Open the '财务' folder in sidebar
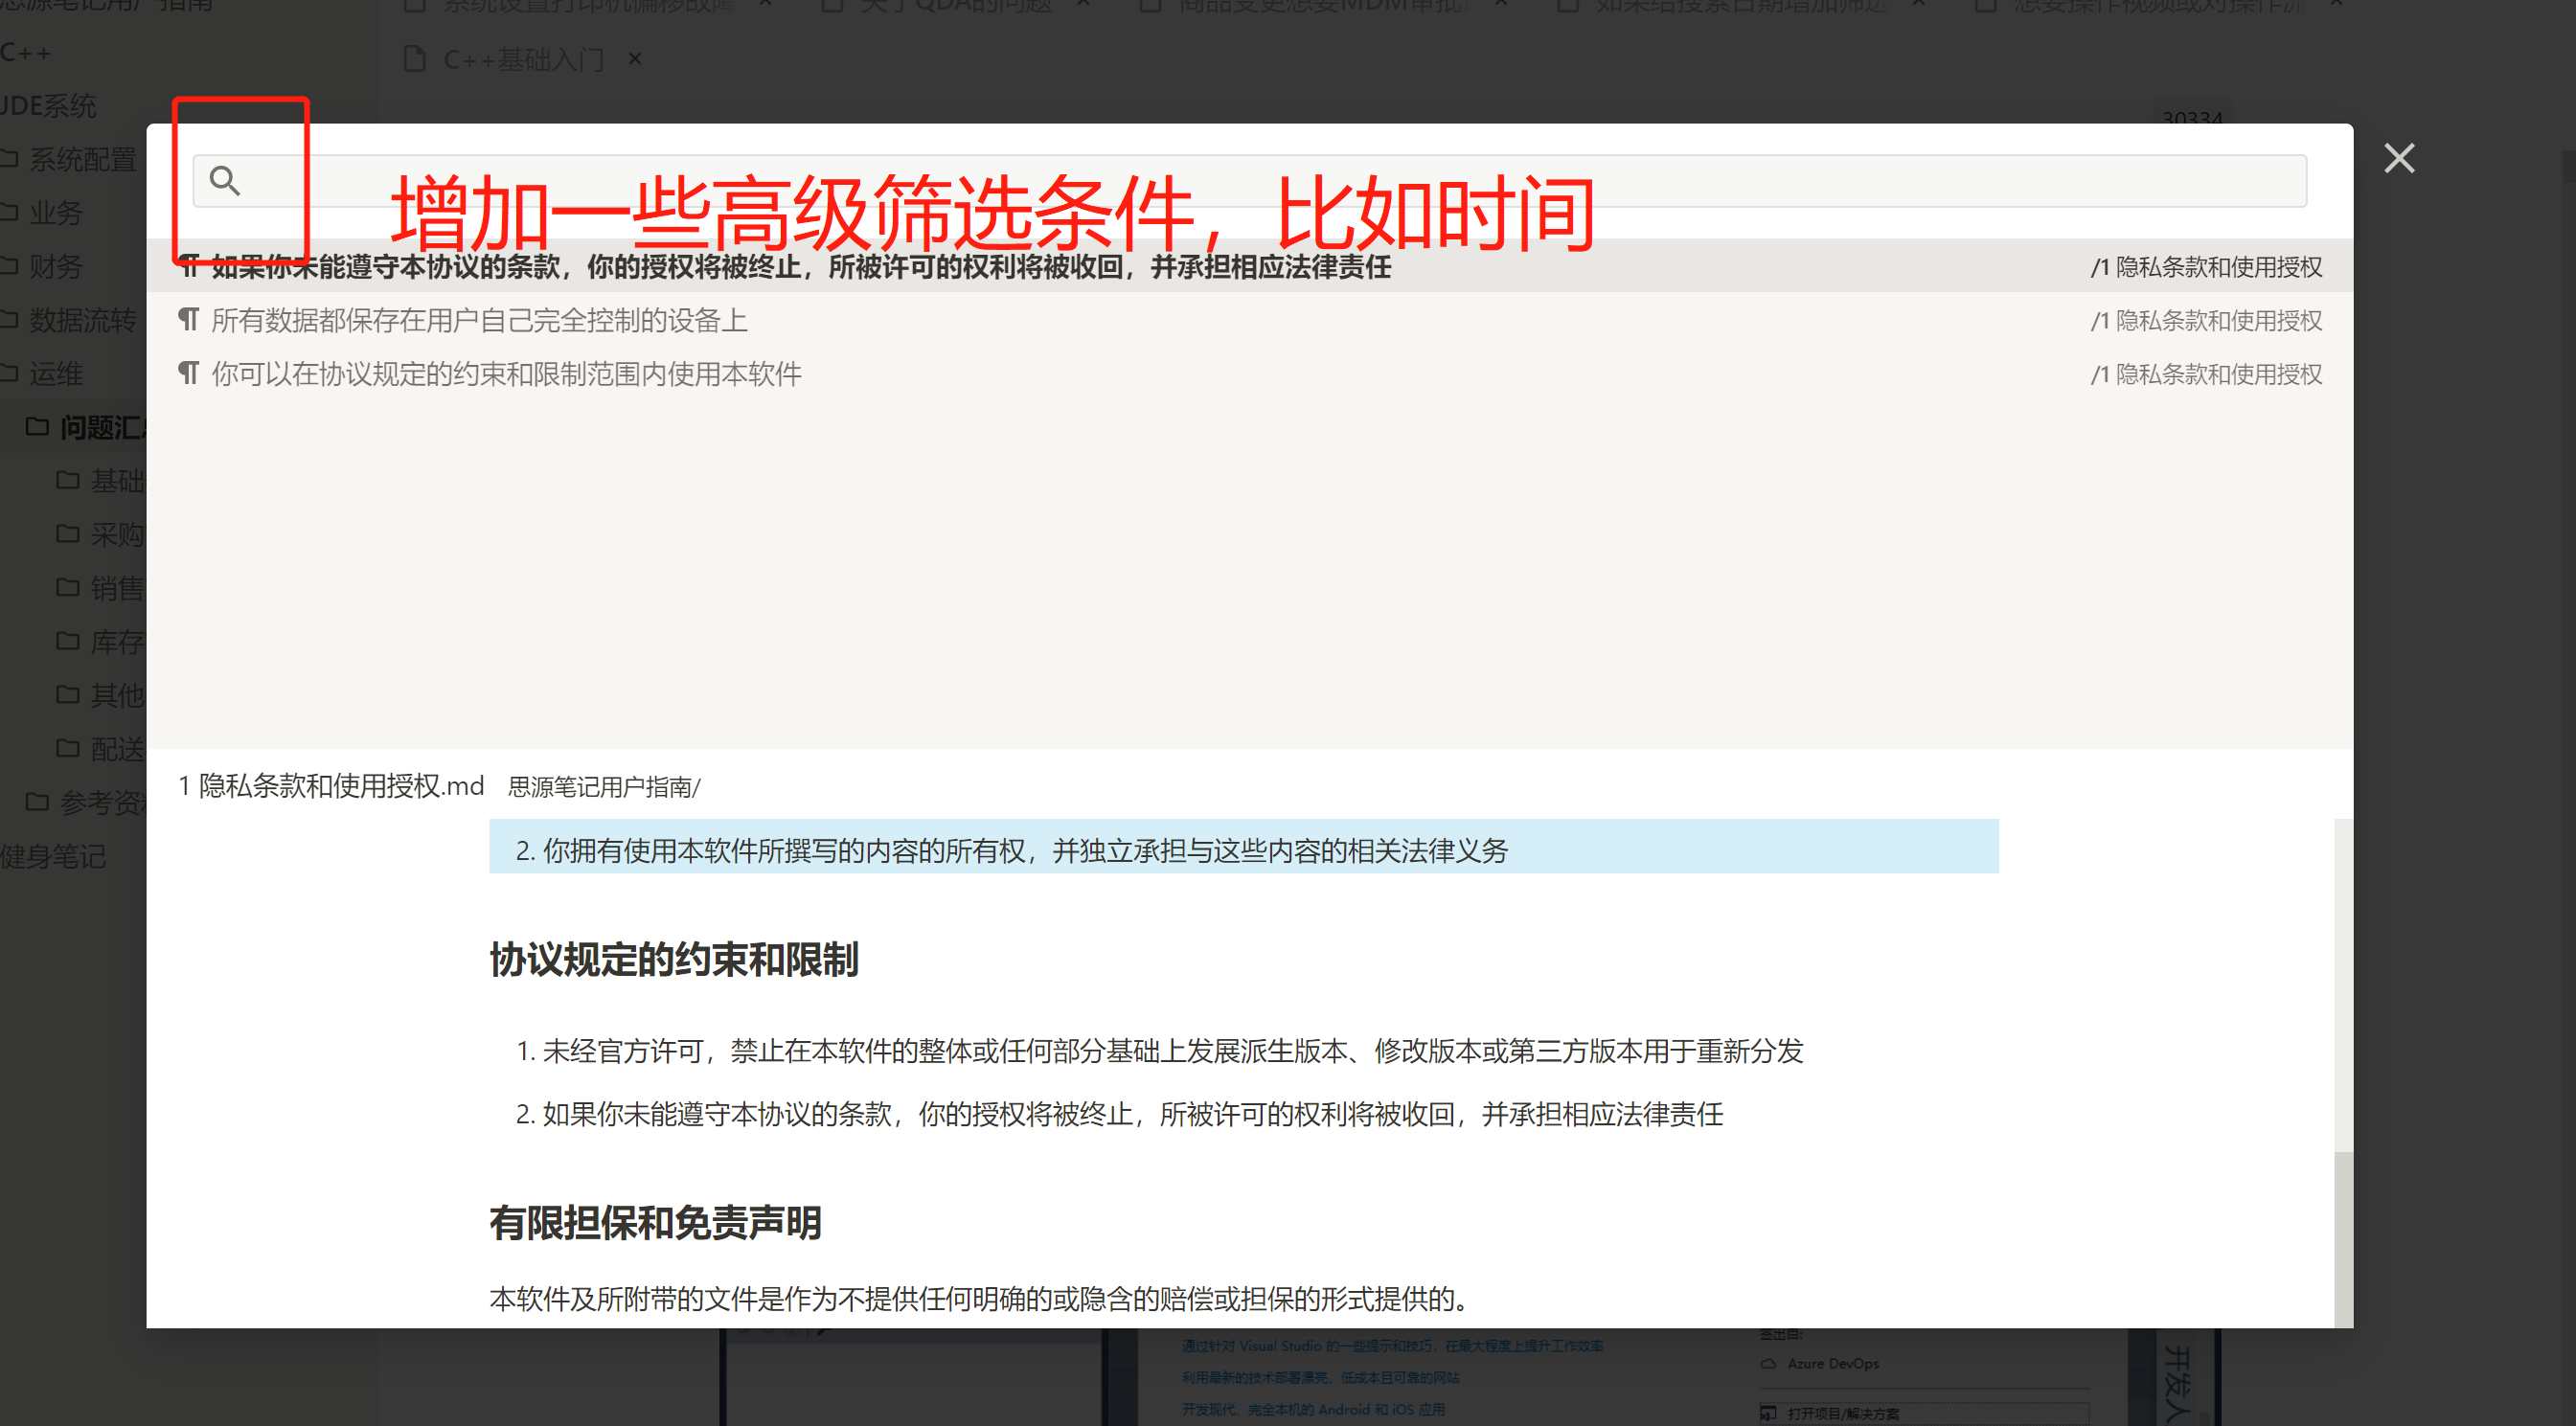 point(55,266)
